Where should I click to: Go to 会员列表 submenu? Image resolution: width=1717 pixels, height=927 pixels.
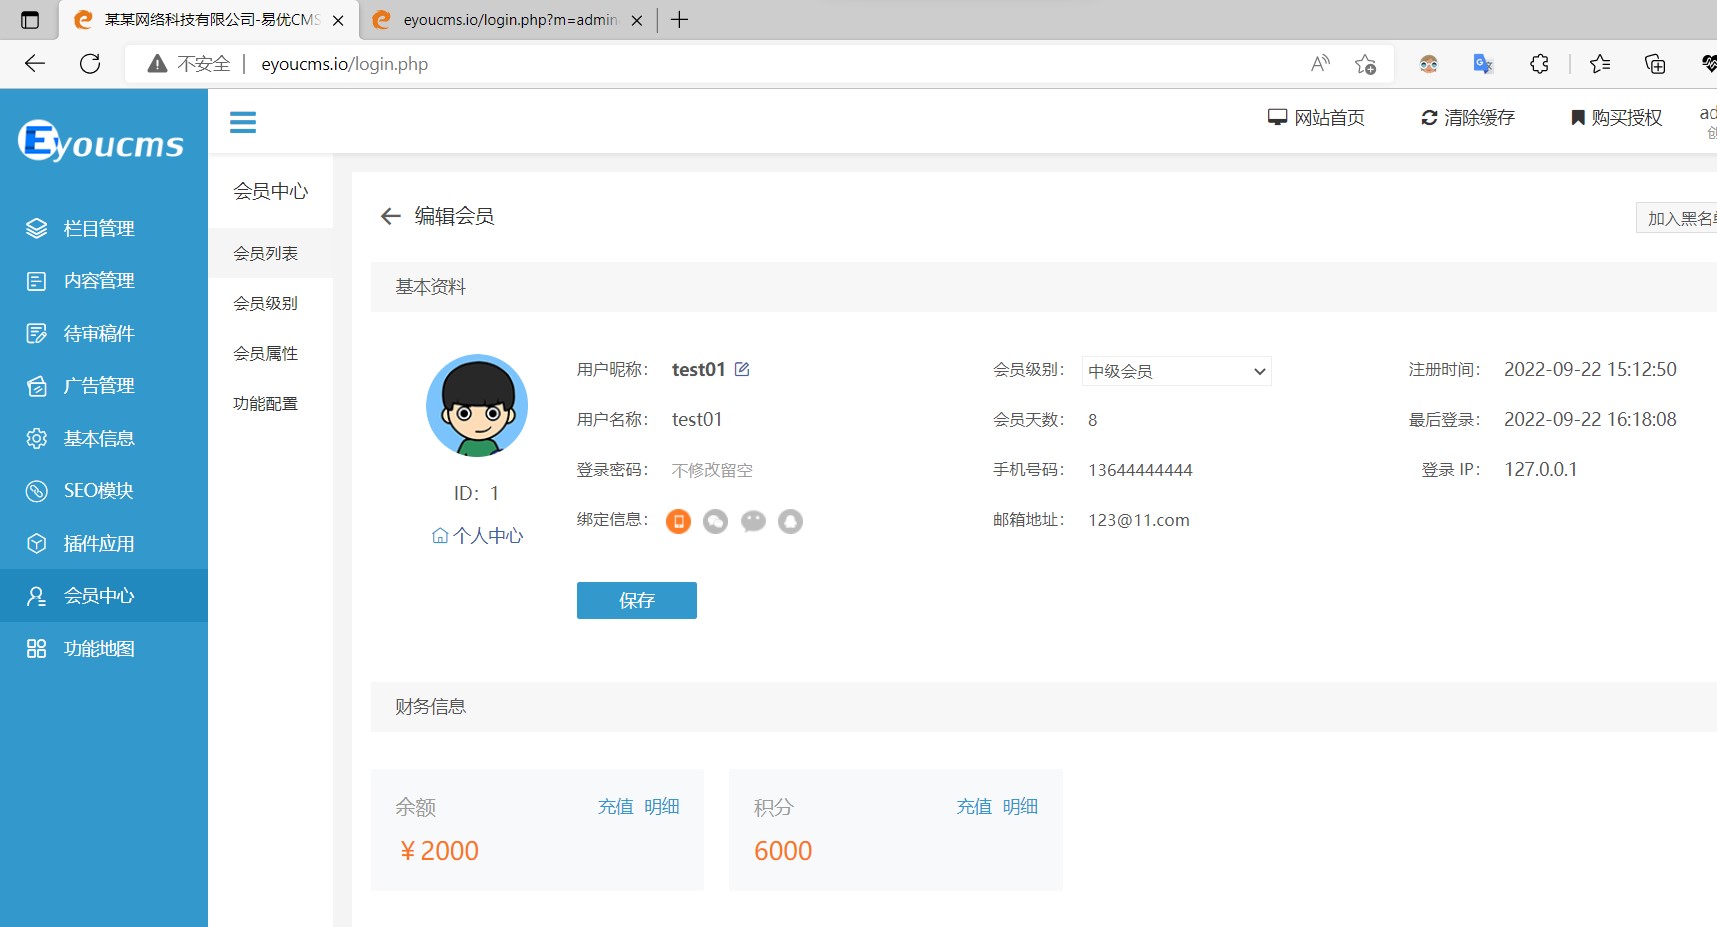tap(271, 253)
